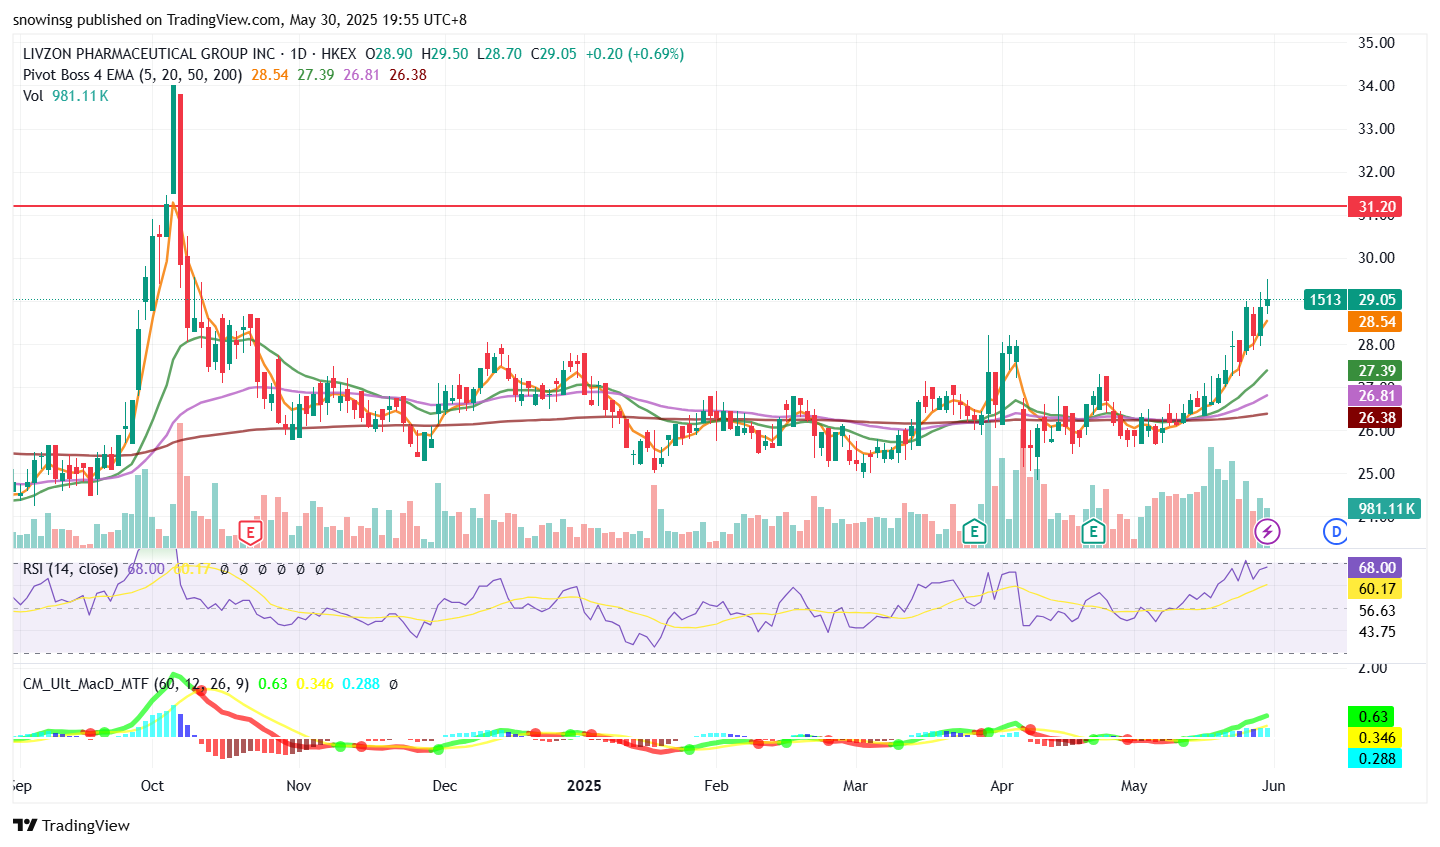Click the 25.00 price axis label
1440x847 pixels.
(x=1376, y=474)
